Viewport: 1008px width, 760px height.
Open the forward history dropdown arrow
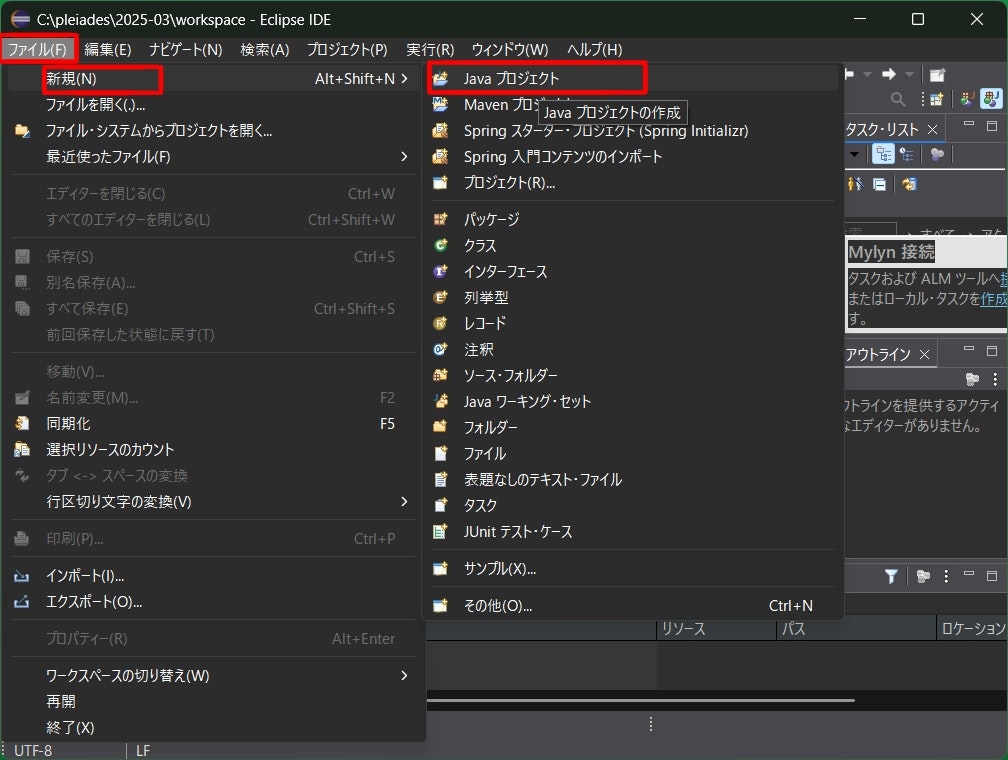tap(909, 75)
